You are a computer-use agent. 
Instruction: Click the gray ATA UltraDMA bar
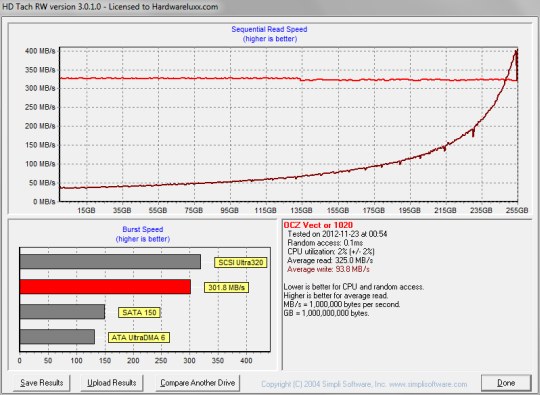coord(57,336)
